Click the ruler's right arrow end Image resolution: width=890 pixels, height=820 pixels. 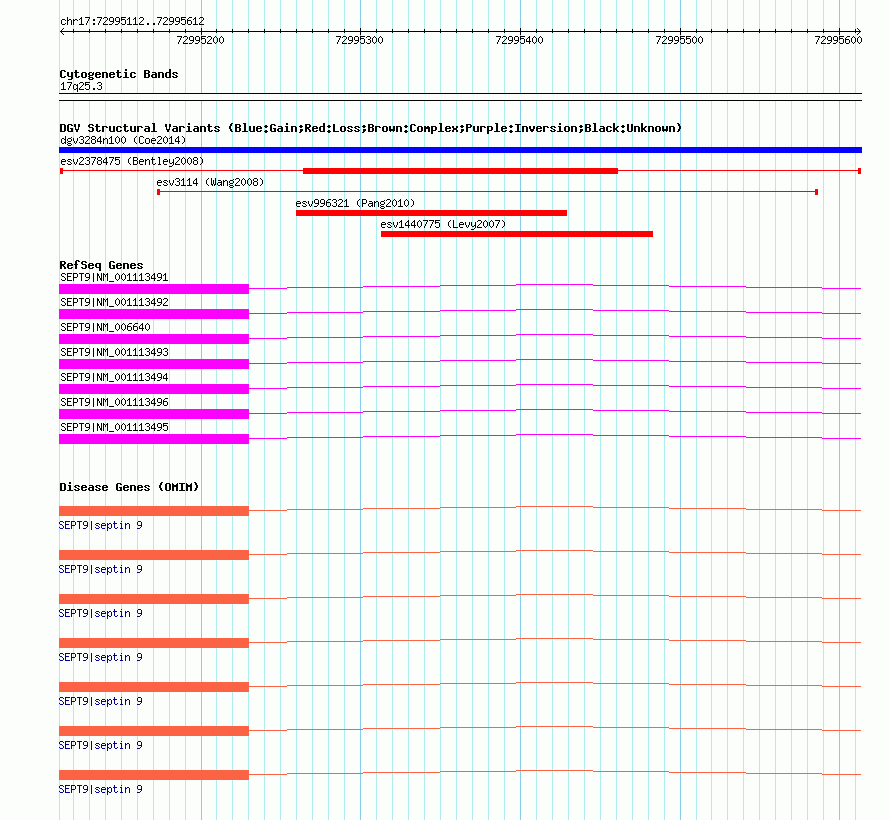coord(858,32)
